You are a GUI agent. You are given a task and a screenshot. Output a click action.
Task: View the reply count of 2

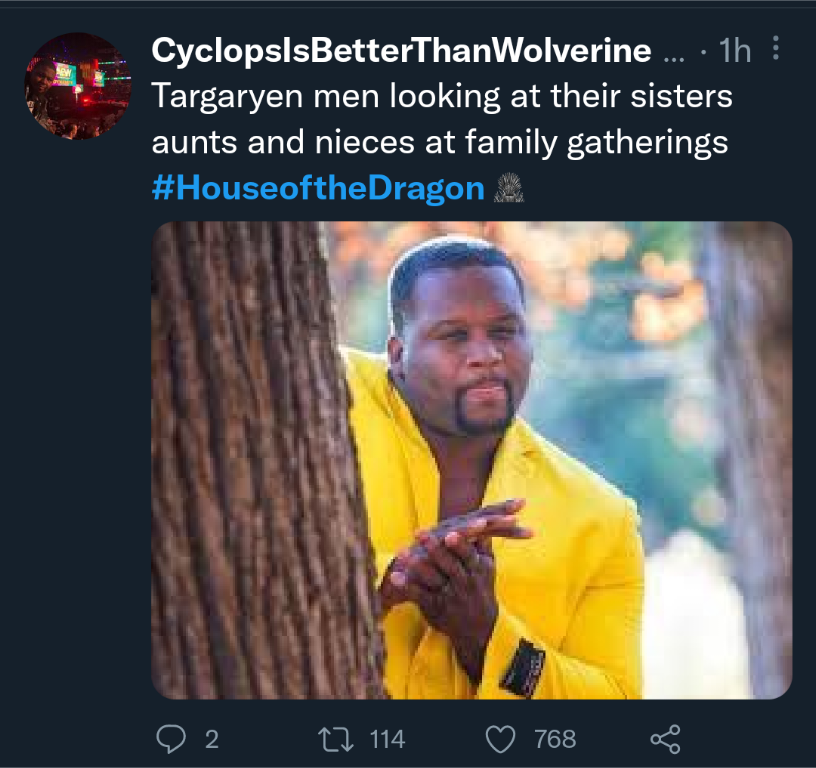click(x=211, y=739)
